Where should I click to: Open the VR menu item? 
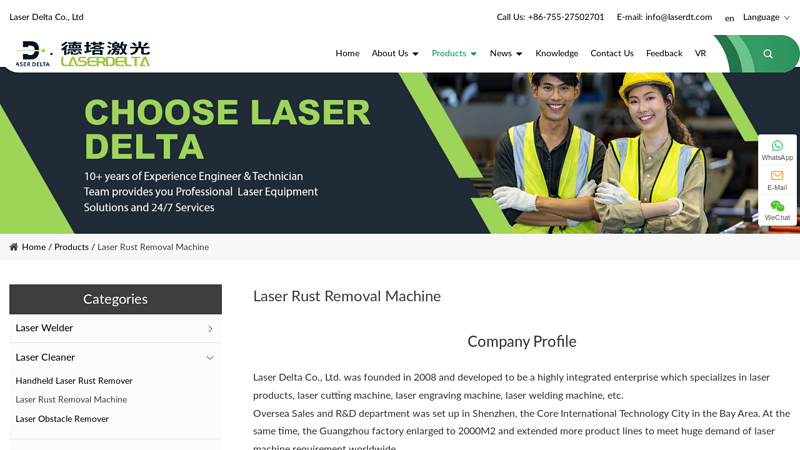point(700,54)
